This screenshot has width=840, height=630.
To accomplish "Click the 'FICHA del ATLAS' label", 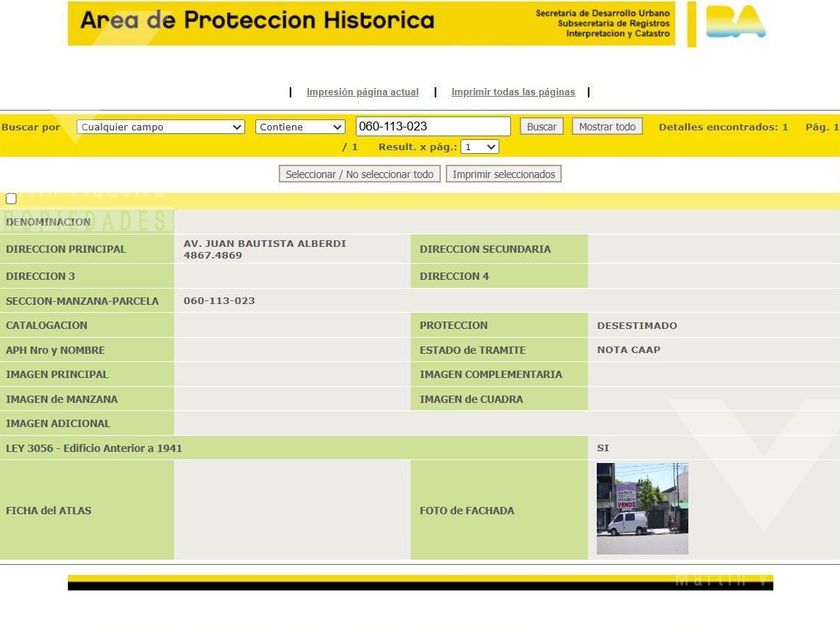I will (x=48, y=511).
